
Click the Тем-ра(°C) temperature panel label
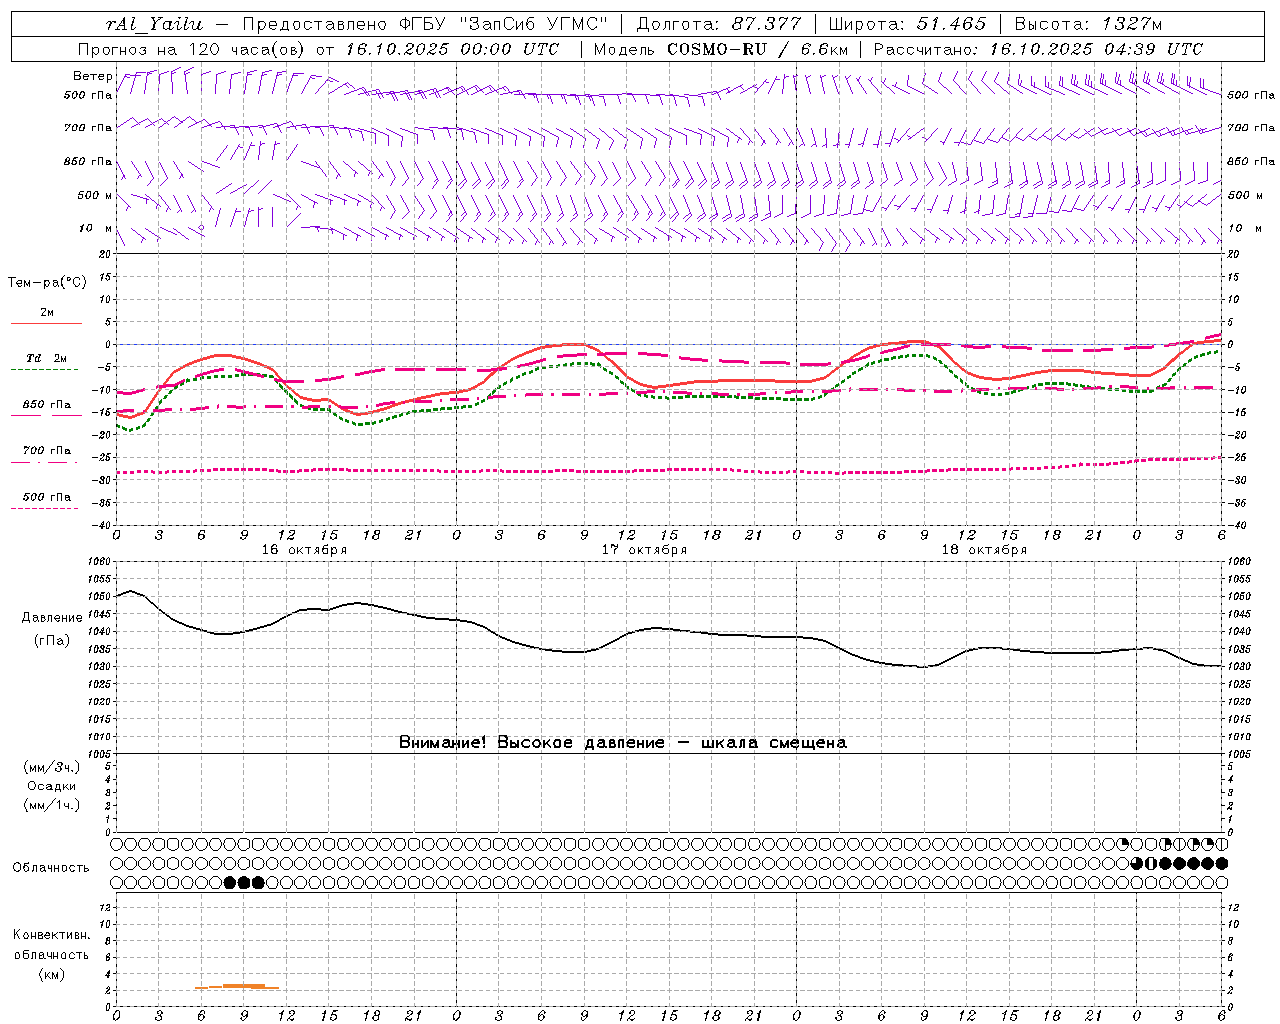click(x=47, y=283)
